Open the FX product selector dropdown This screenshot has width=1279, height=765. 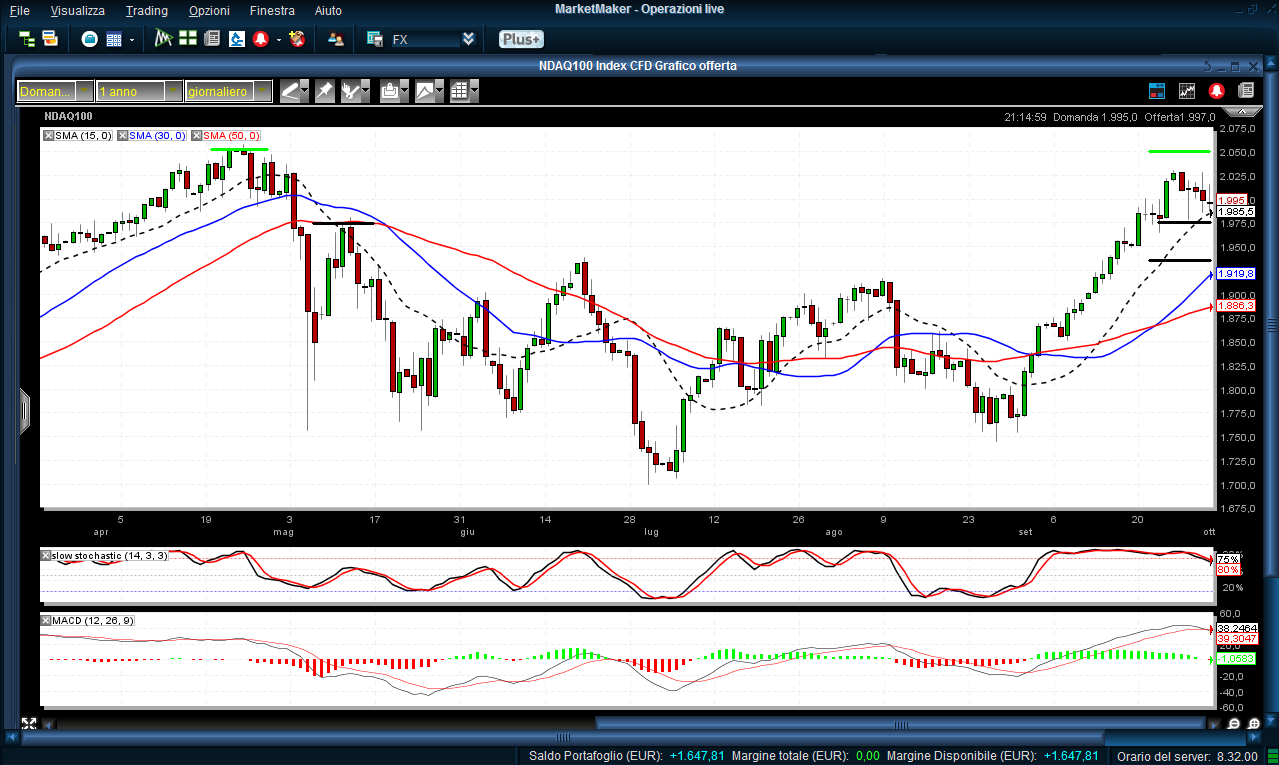468,40
